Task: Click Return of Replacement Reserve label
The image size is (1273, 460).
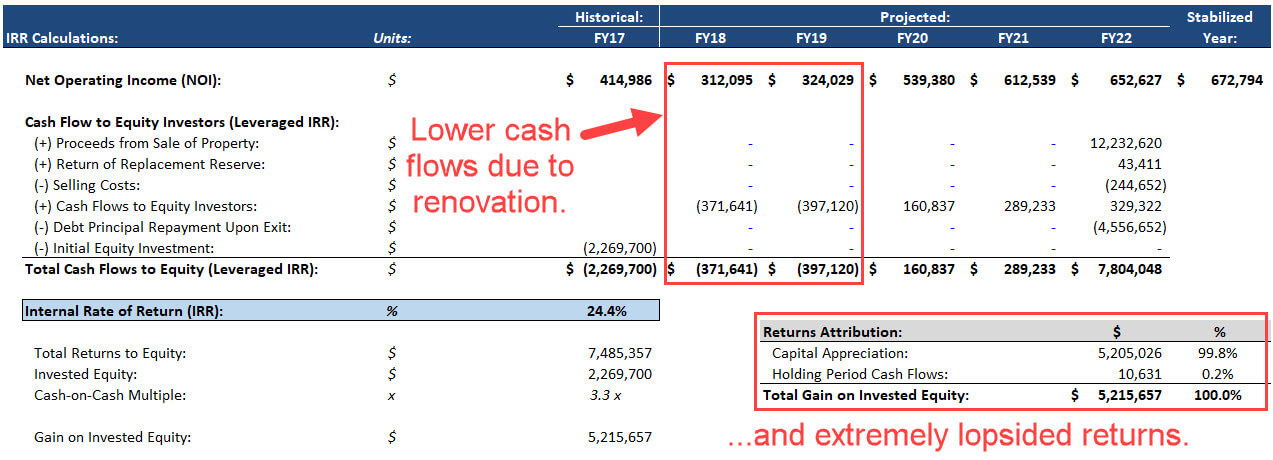Action: 150,164
